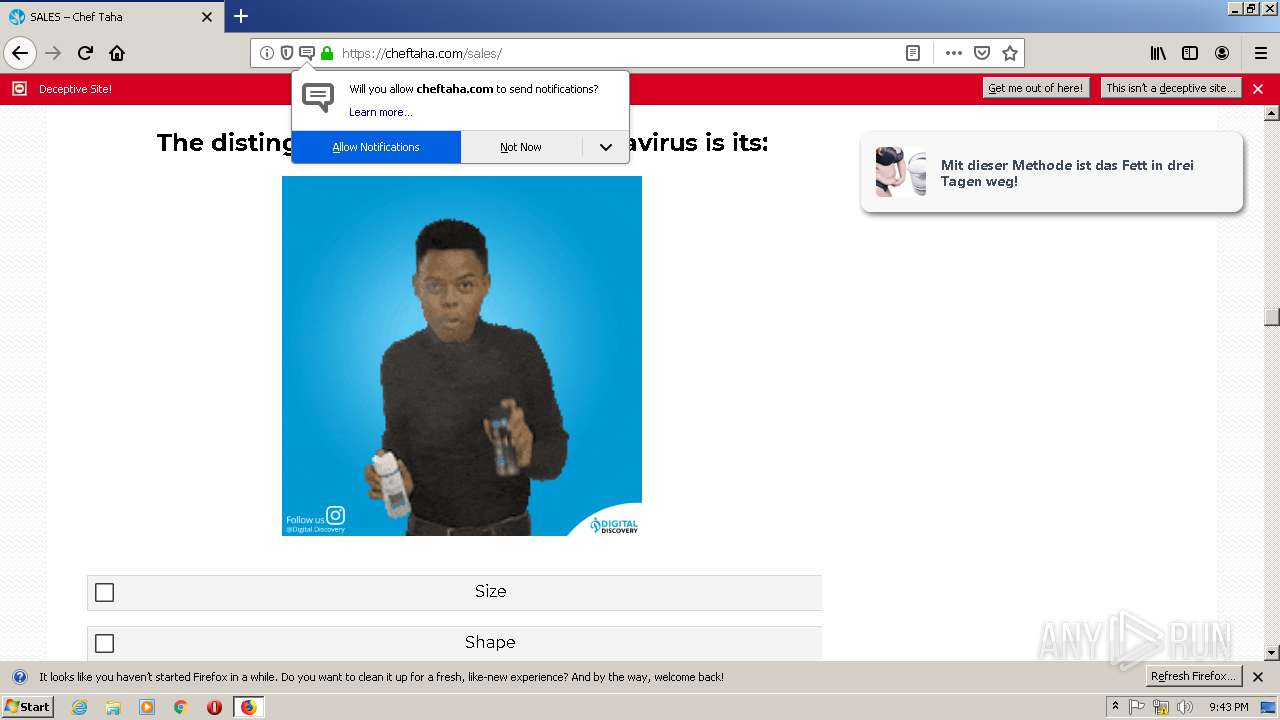Reload the current page

pyautogui.click(x=85, y=53)
